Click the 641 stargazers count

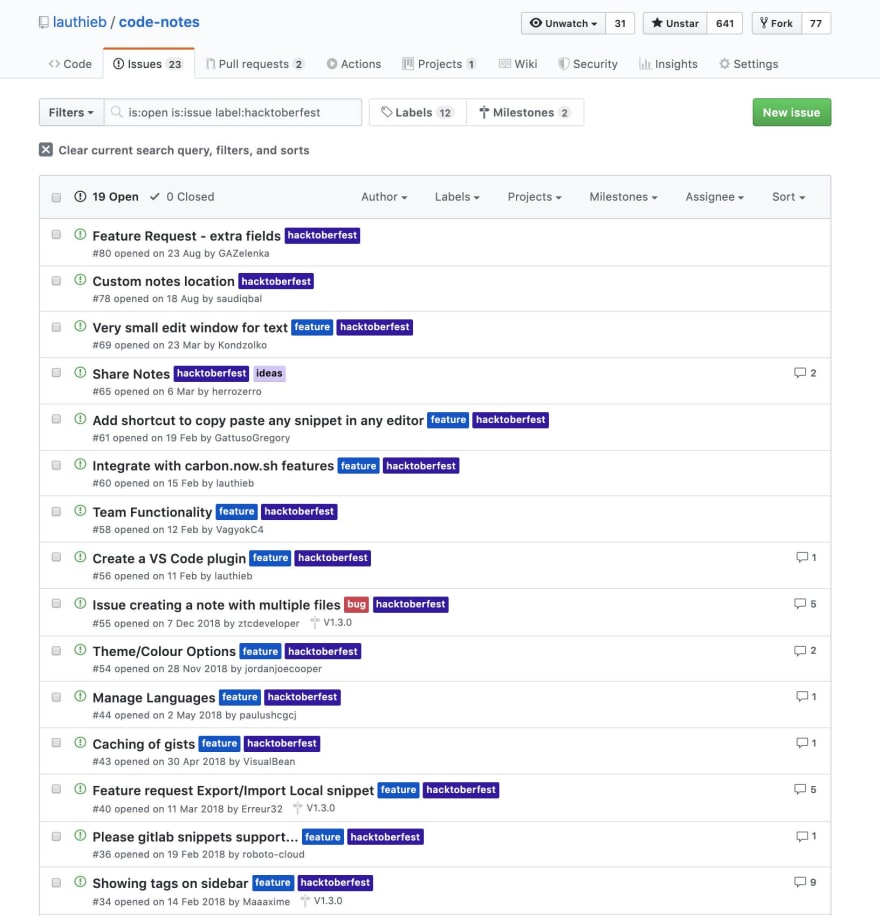pos(725,23)
